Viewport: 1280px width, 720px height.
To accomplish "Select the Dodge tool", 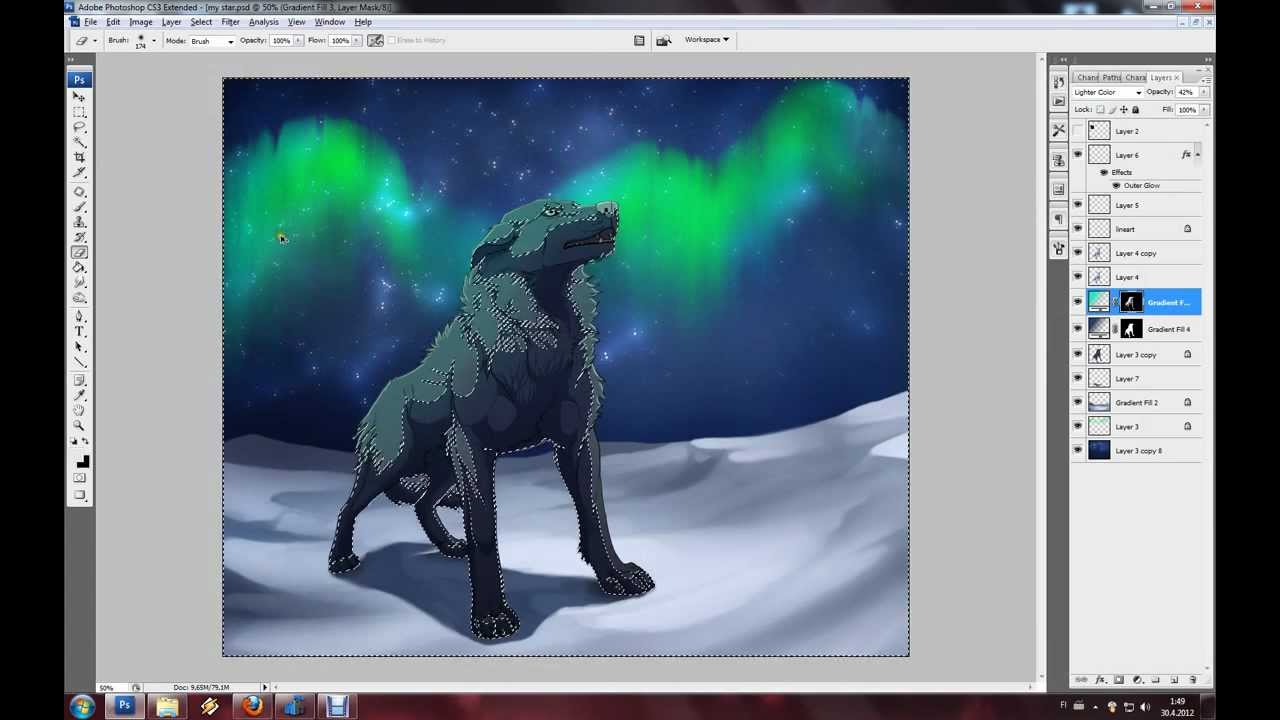I will click(x=79, y=297).
